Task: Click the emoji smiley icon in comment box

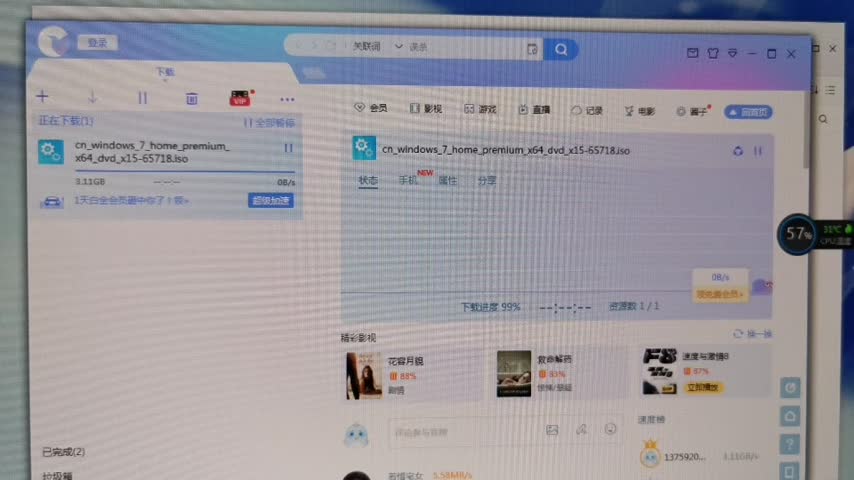Action: [x=611, y=429]
